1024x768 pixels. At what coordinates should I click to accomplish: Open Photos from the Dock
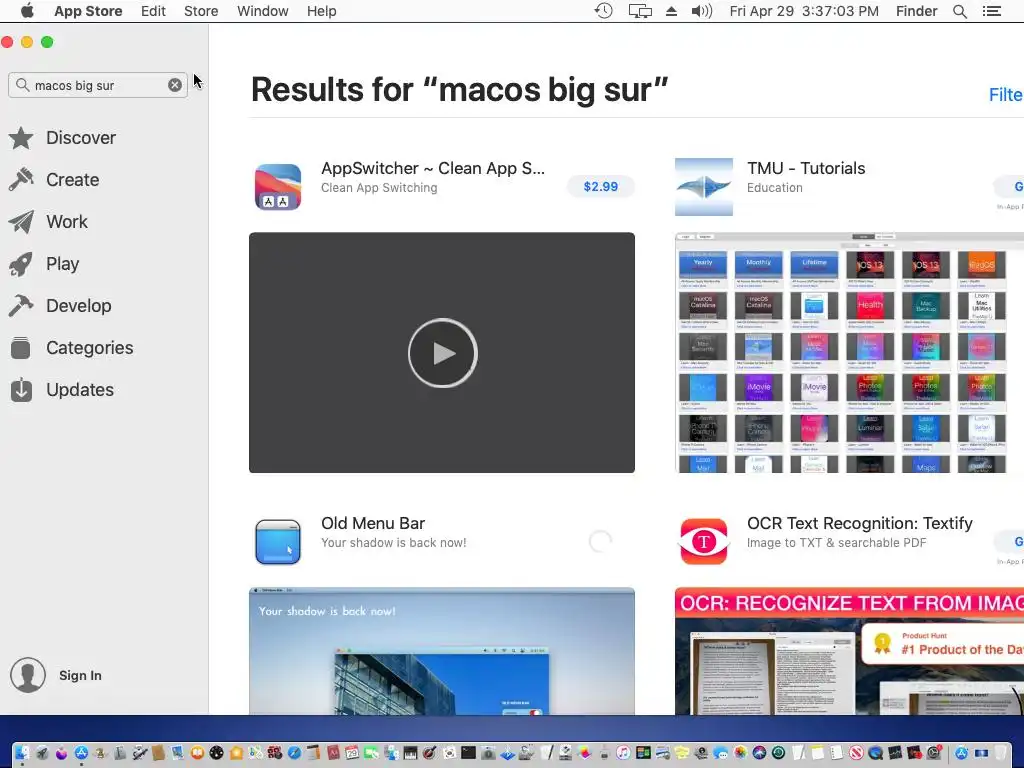[x=740, y=753]
